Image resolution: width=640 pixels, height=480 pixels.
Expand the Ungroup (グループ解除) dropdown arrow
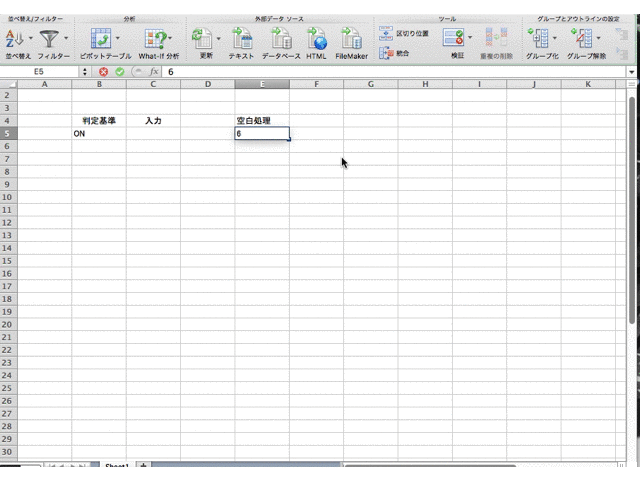pyautogui.click(x=598, y=39)
